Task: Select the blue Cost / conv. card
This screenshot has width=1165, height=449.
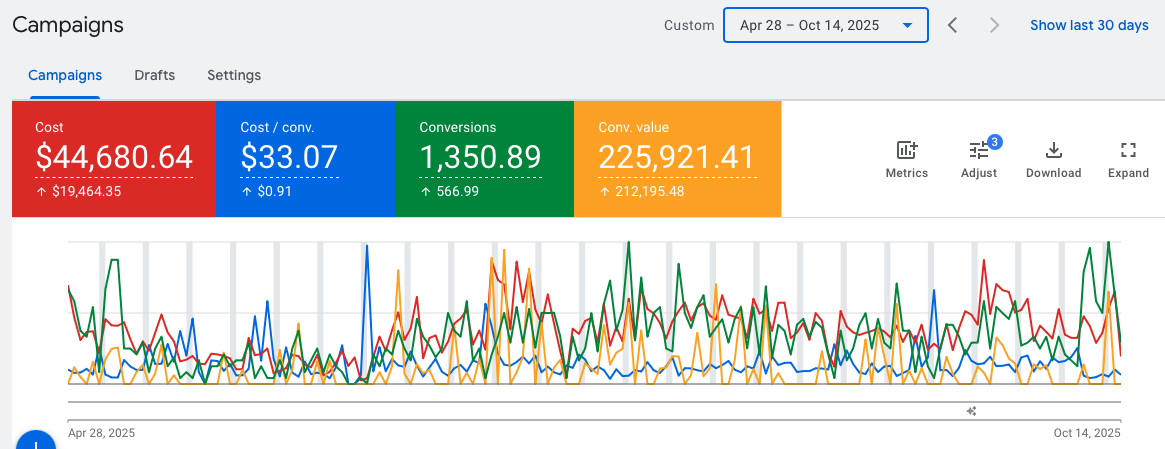Action: [x=305, y=159]
